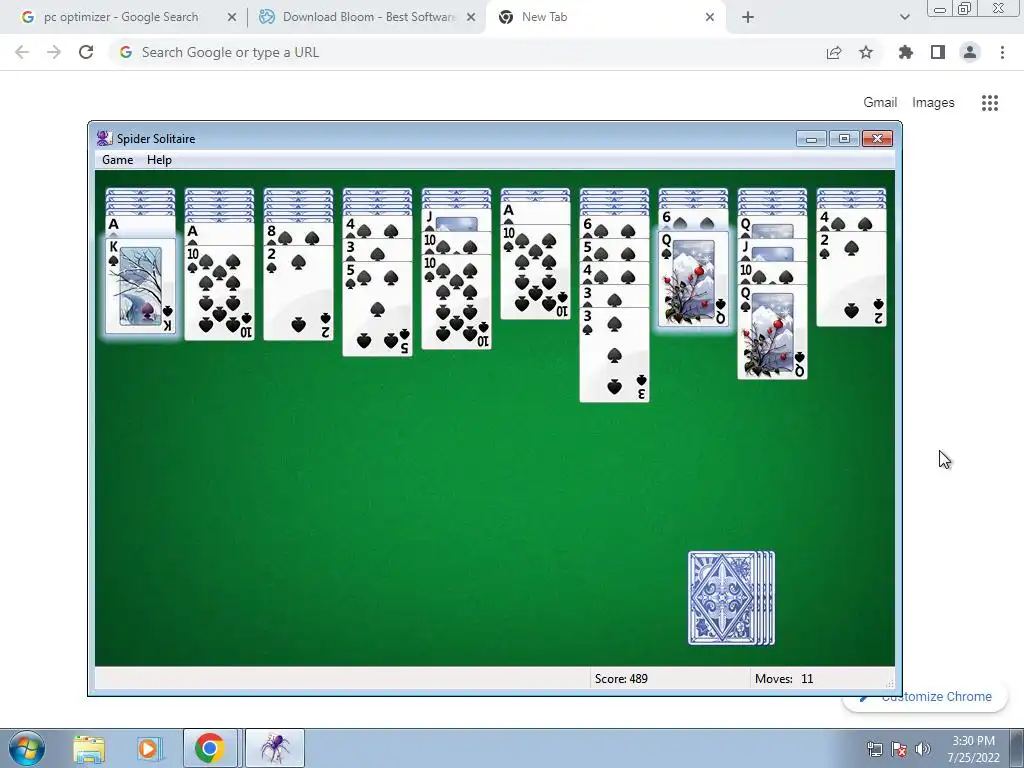Select the 6 of spades in seventh column

pyautogui.click(x=615, y=227)
